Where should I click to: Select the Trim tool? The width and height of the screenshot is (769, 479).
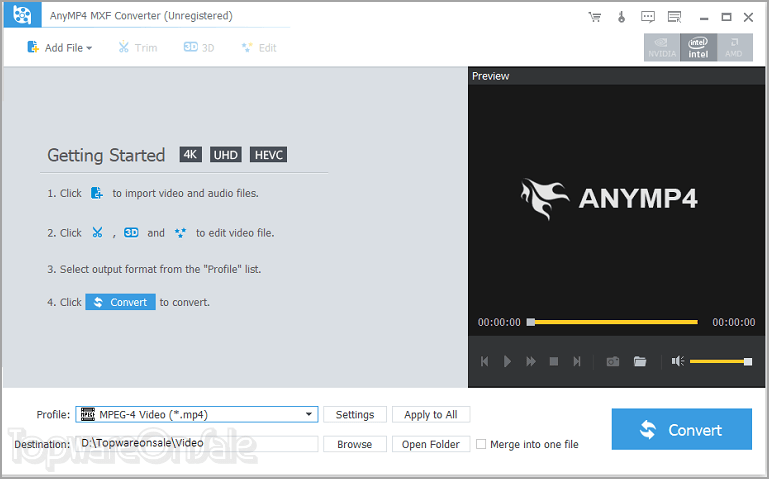pos(138,48)
